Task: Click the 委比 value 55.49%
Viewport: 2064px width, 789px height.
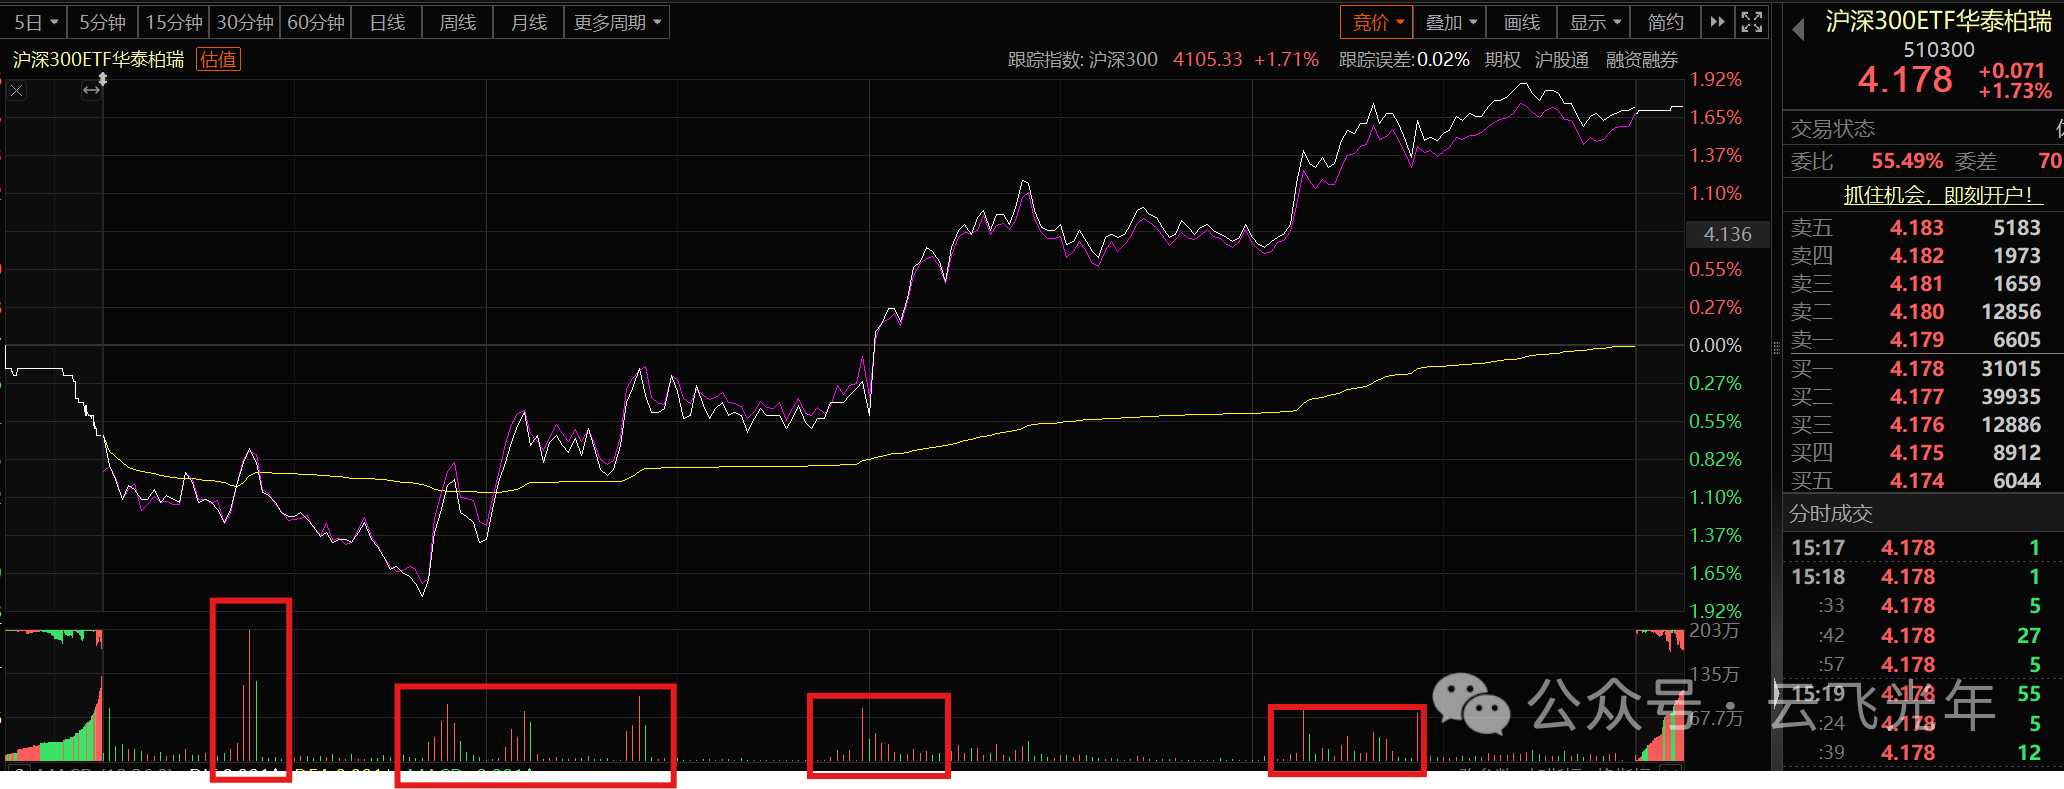Action: (x=1907, y=161)
